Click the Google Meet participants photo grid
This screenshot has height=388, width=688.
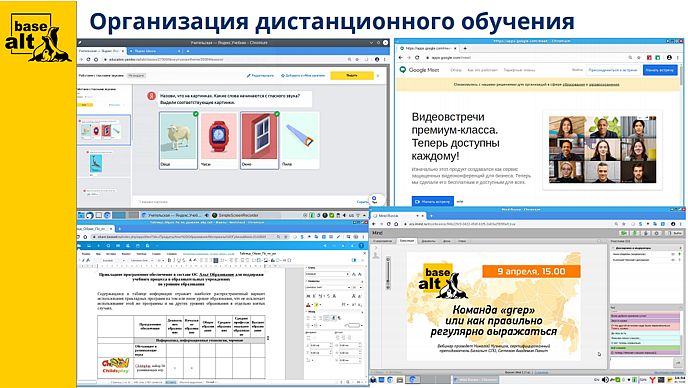pos(602,149)
